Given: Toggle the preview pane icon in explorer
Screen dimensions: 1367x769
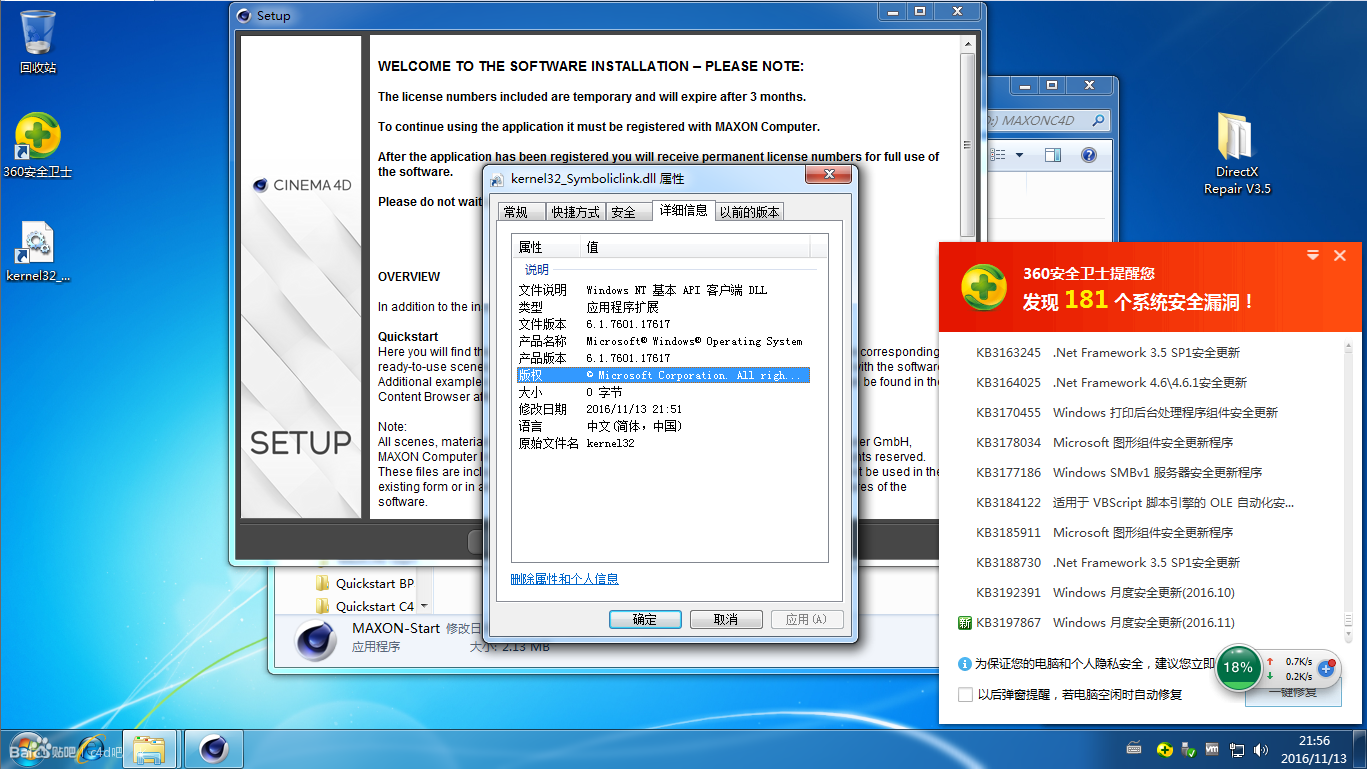Looking at the screenshot, I should pyautogui.click(x=1053, y=155).
